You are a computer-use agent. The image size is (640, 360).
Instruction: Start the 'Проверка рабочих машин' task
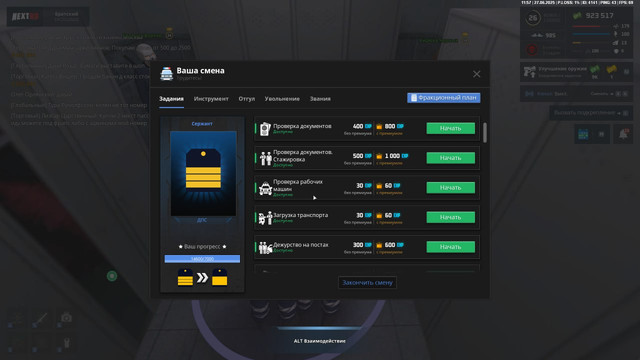tap(451, 187)
